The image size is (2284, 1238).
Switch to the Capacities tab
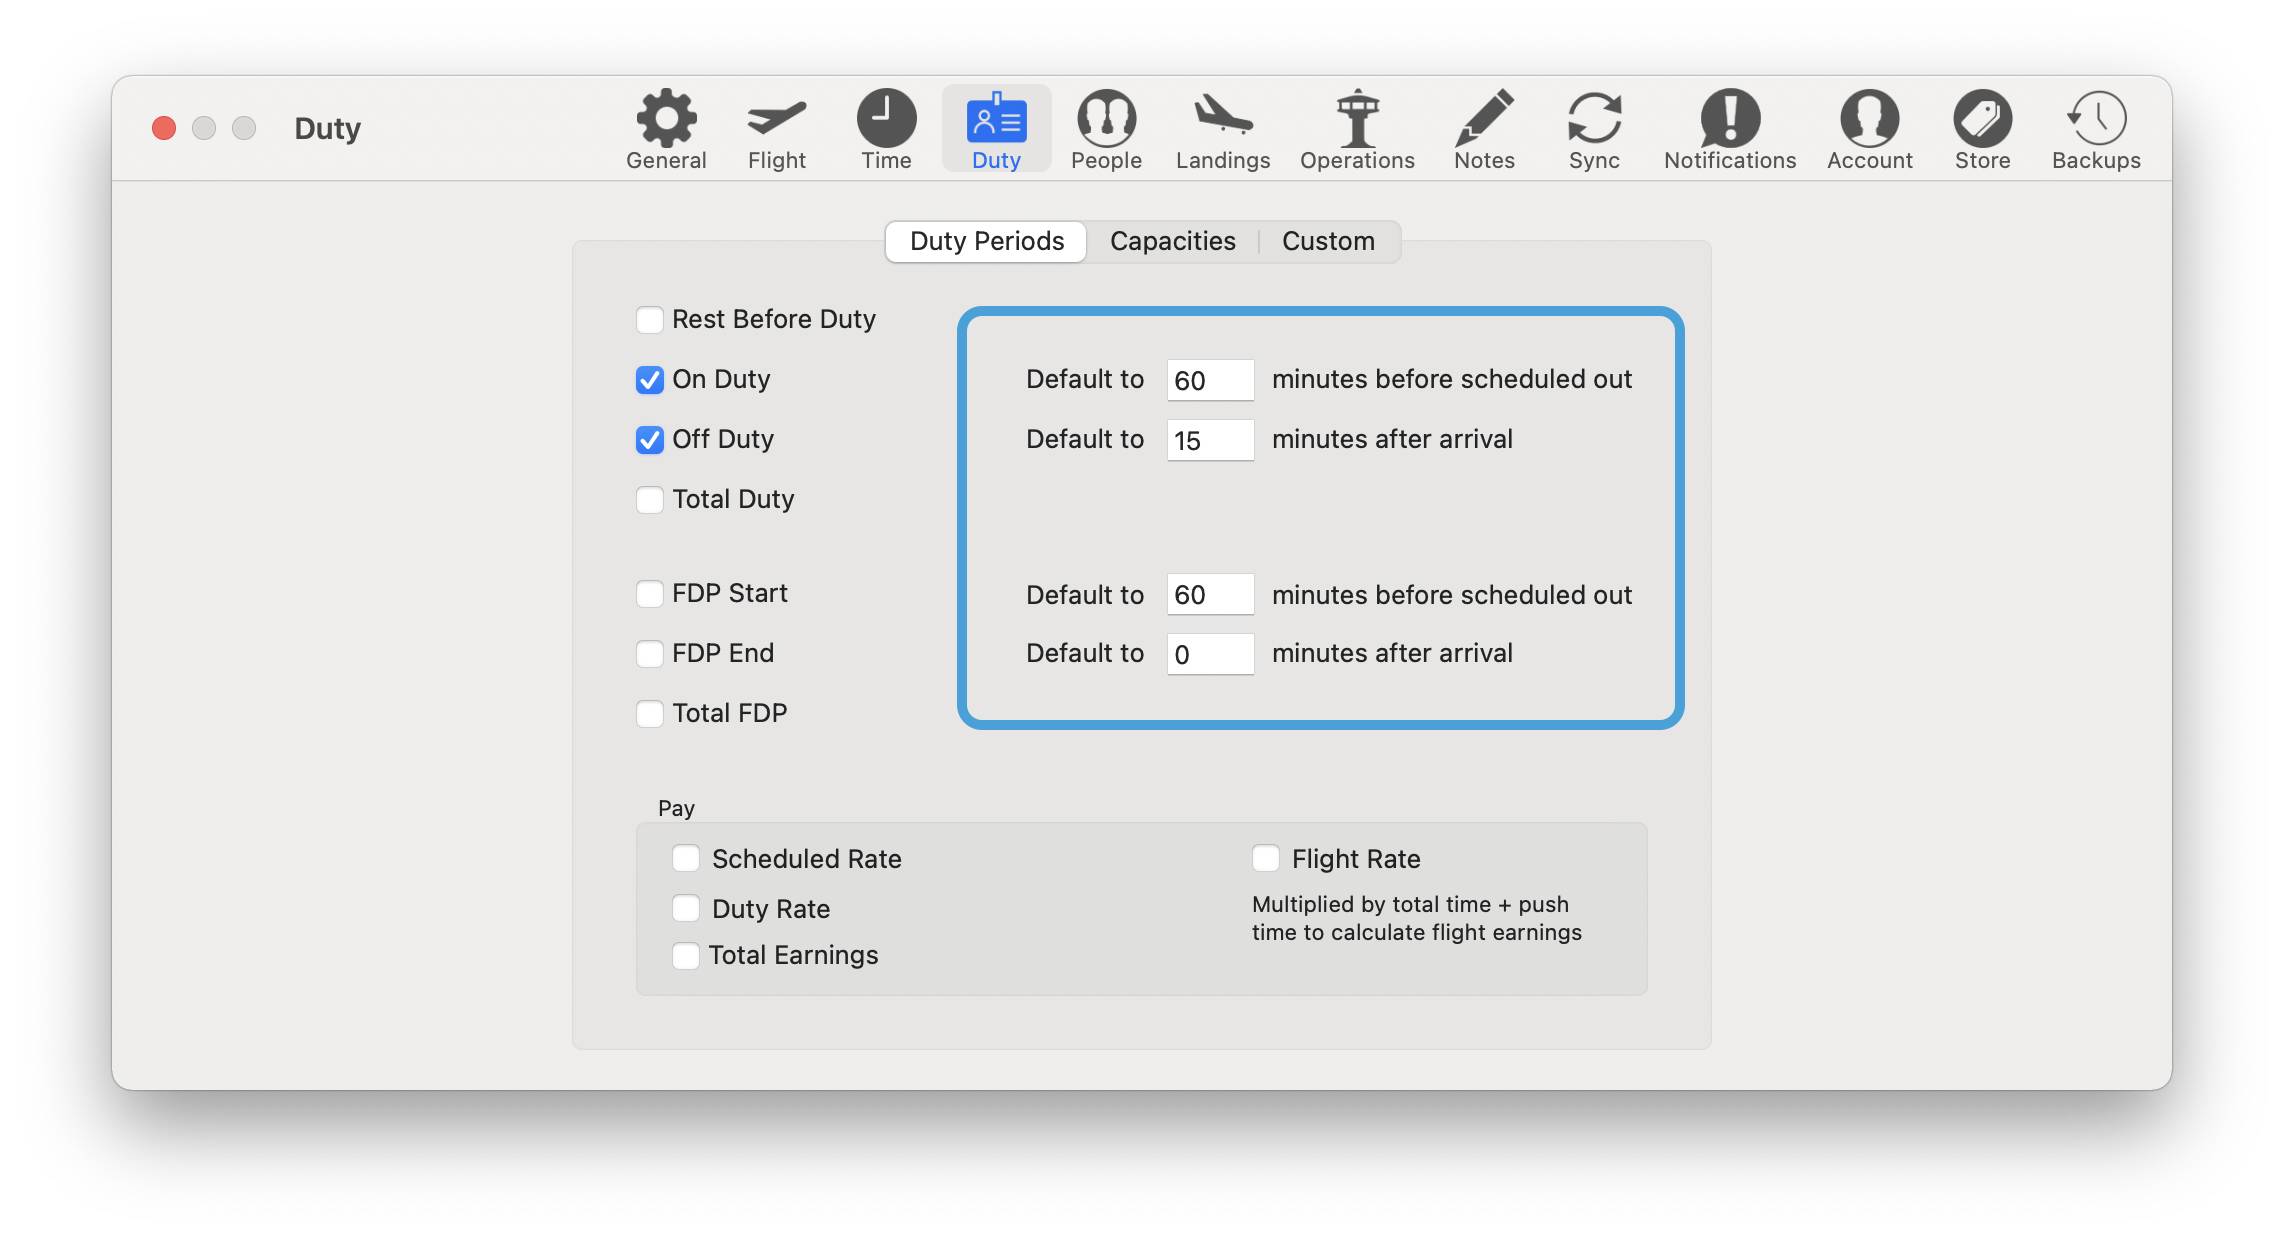point(1172,242)
